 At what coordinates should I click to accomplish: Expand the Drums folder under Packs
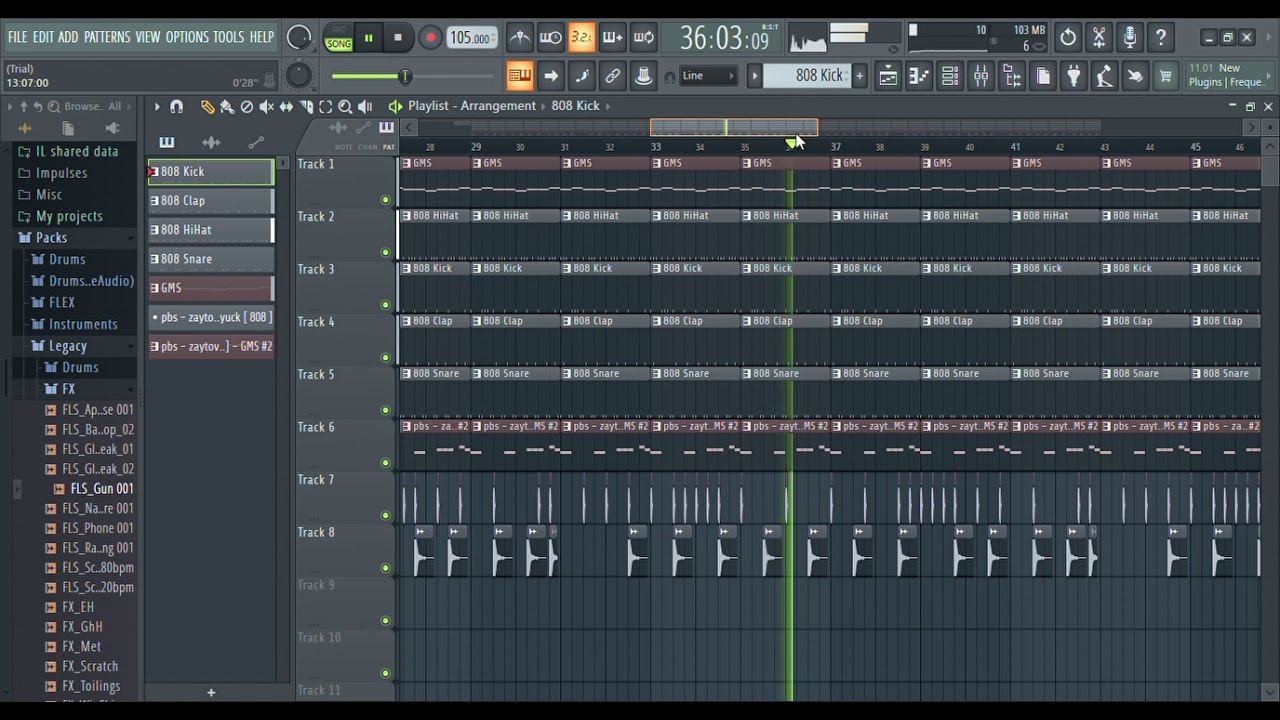tap(67, 259)
